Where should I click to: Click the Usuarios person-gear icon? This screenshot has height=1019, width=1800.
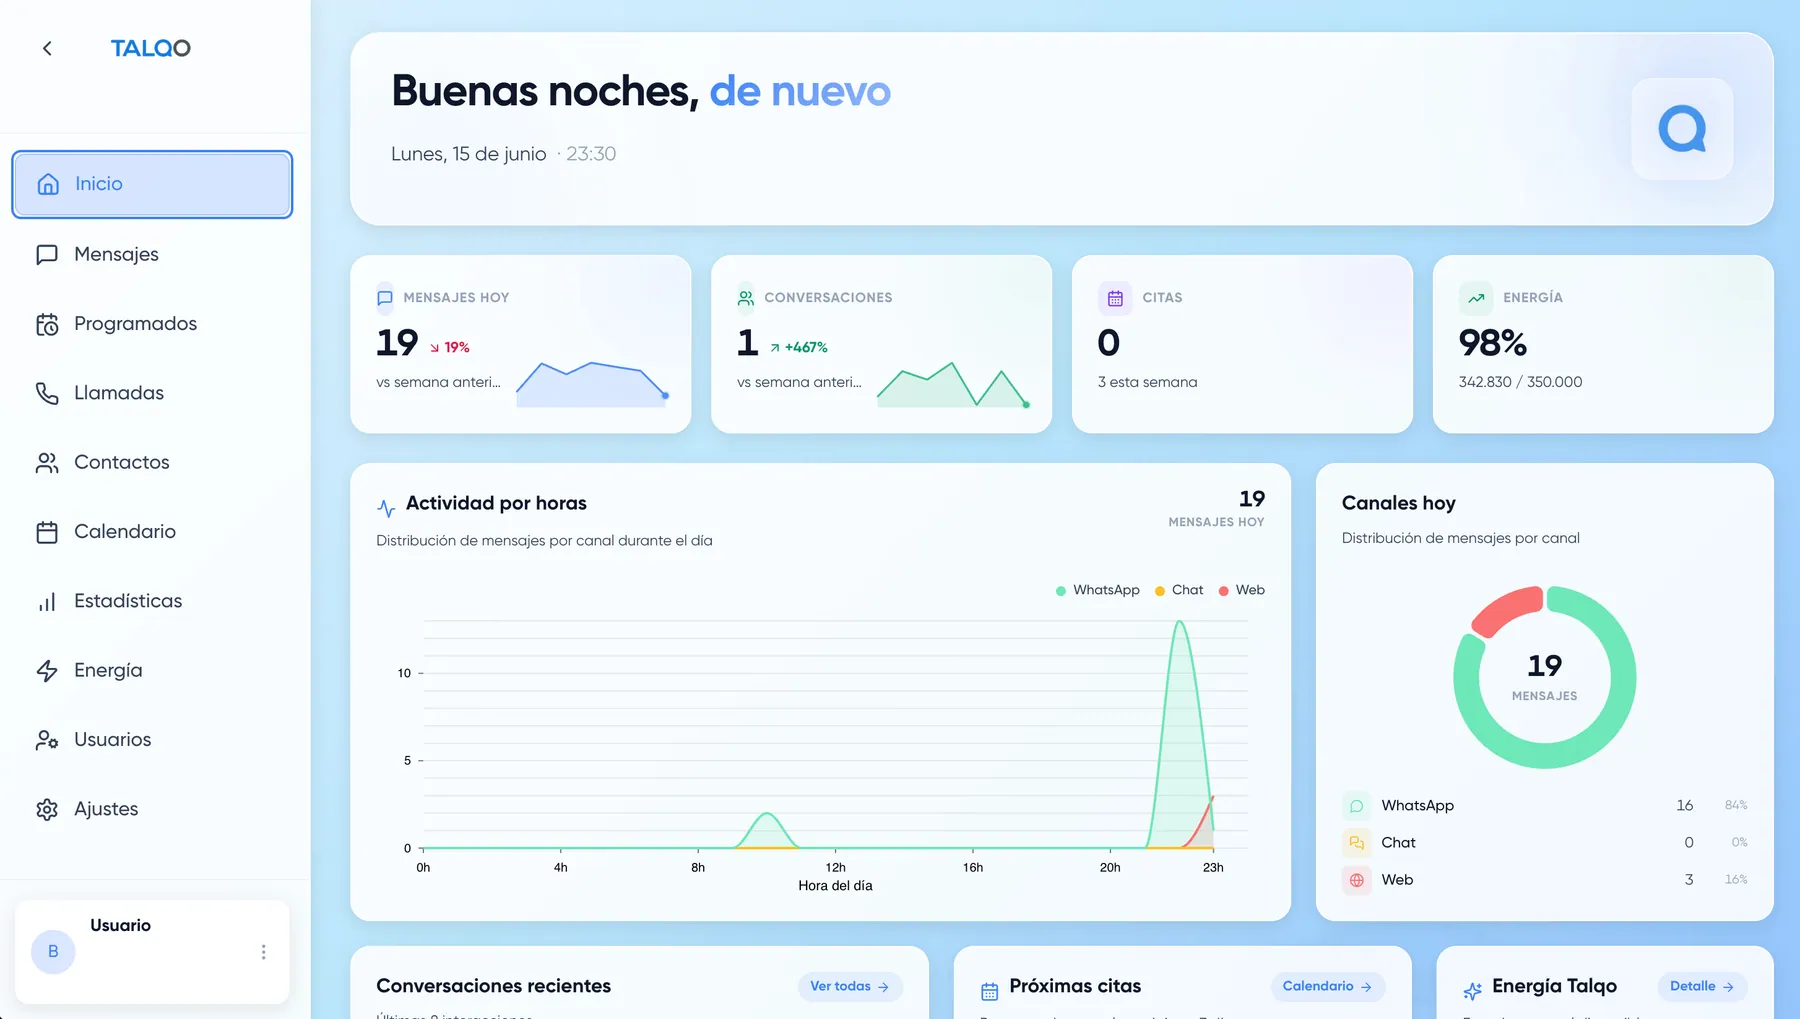[x=47, y=740]
